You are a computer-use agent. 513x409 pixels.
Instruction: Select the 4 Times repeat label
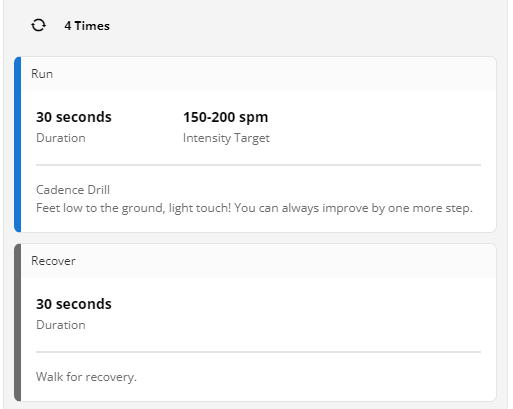[x=87, y=26]
